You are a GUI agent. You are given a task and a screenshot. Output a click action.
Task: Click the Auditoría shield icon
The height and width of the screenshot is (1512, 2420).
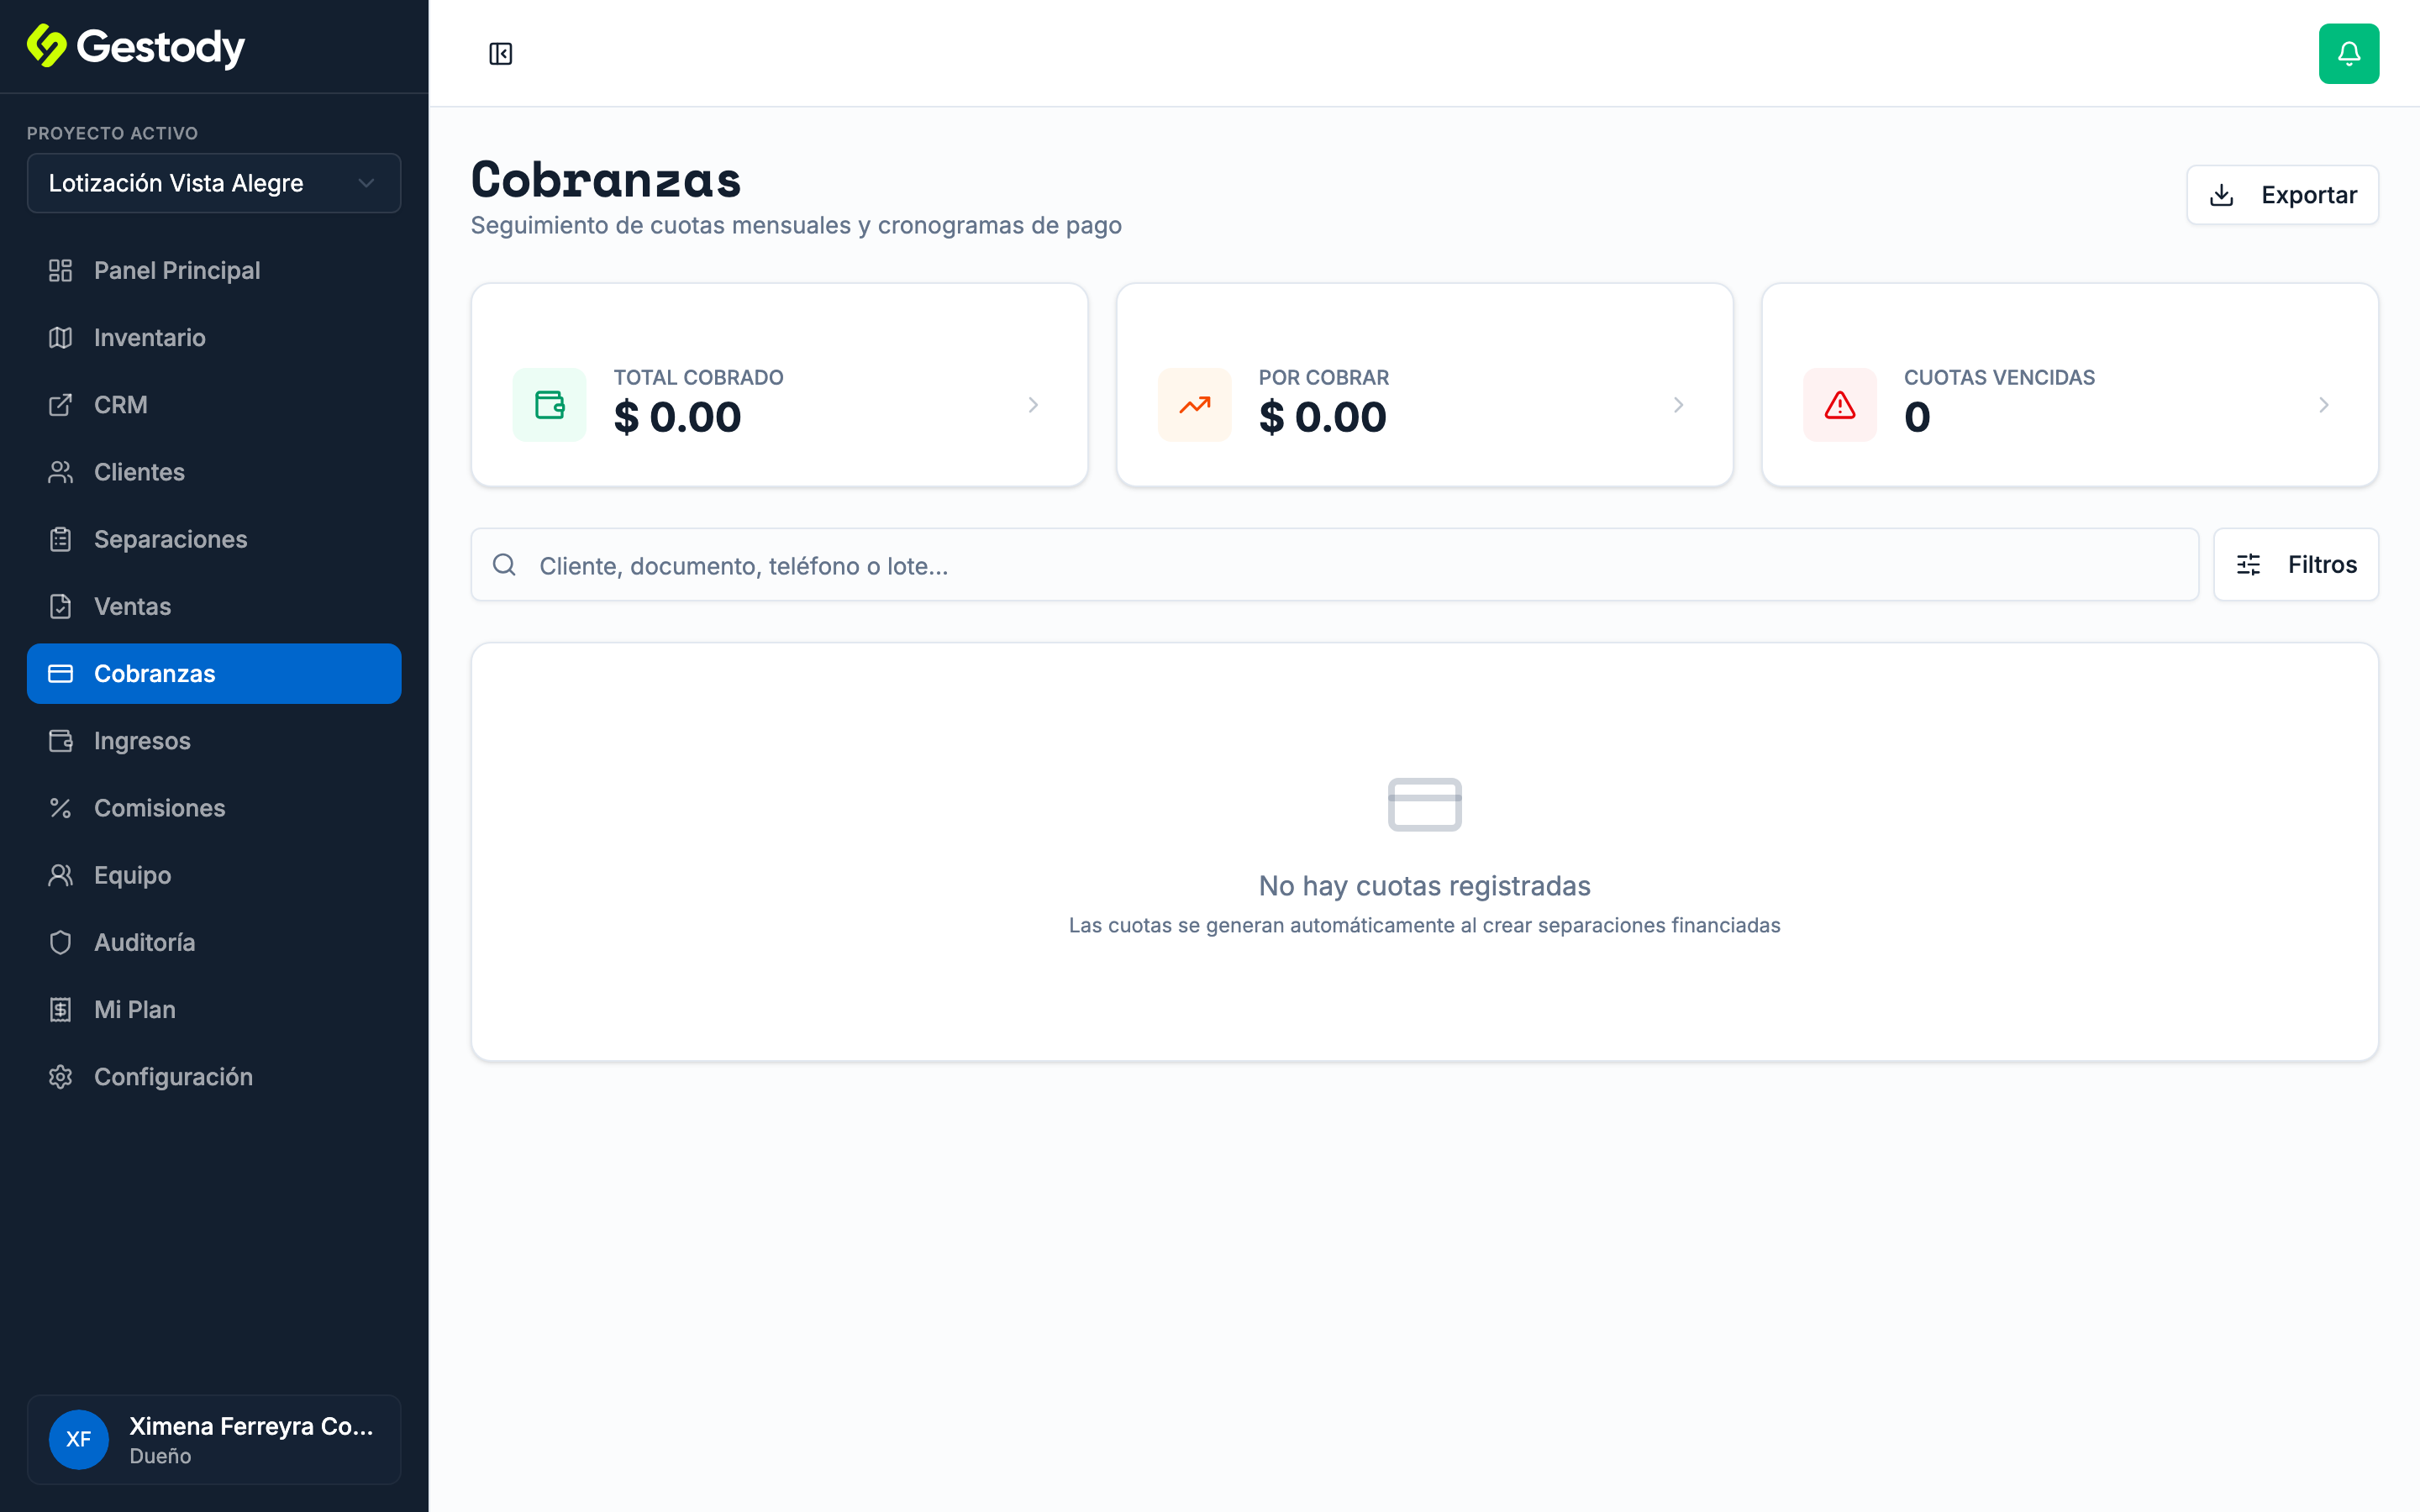pos(60,943)
